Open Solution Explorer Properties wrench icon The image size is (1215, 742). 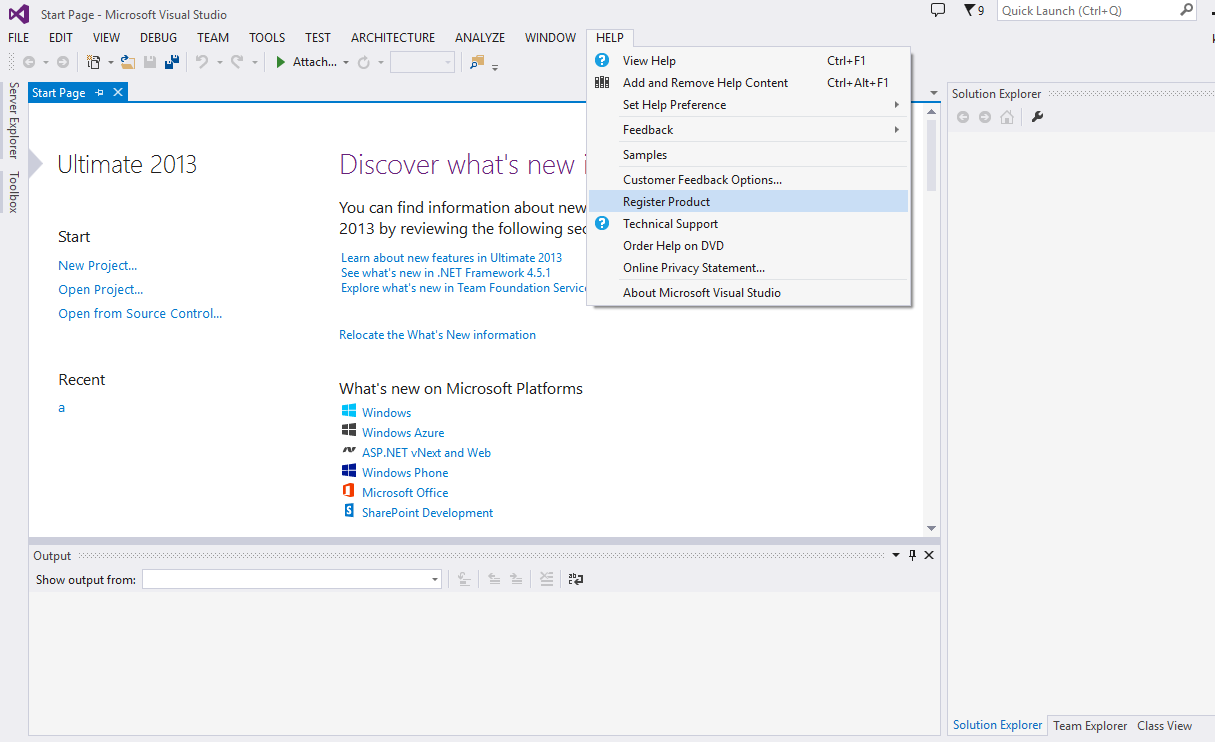coord(1037,117)
